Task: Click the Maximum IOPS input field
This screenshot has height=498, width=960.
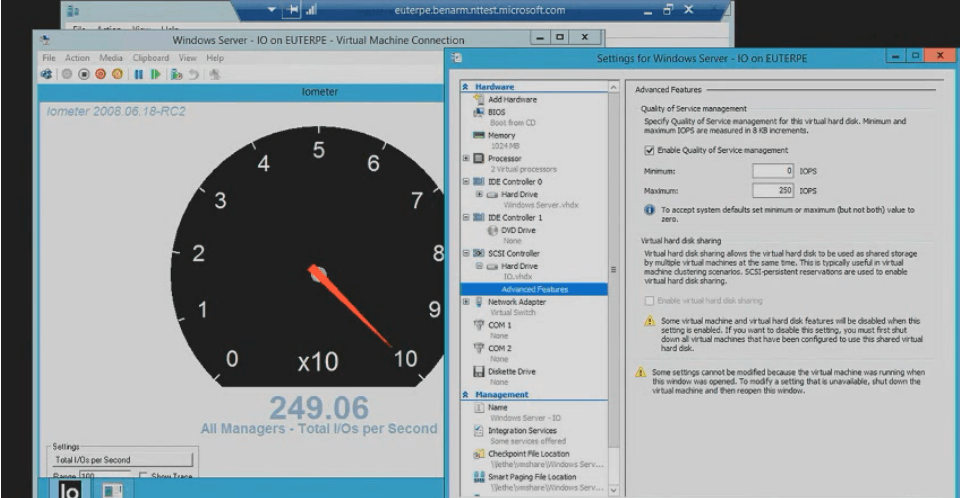Action: pyautogui.click(x=773, y=191)
